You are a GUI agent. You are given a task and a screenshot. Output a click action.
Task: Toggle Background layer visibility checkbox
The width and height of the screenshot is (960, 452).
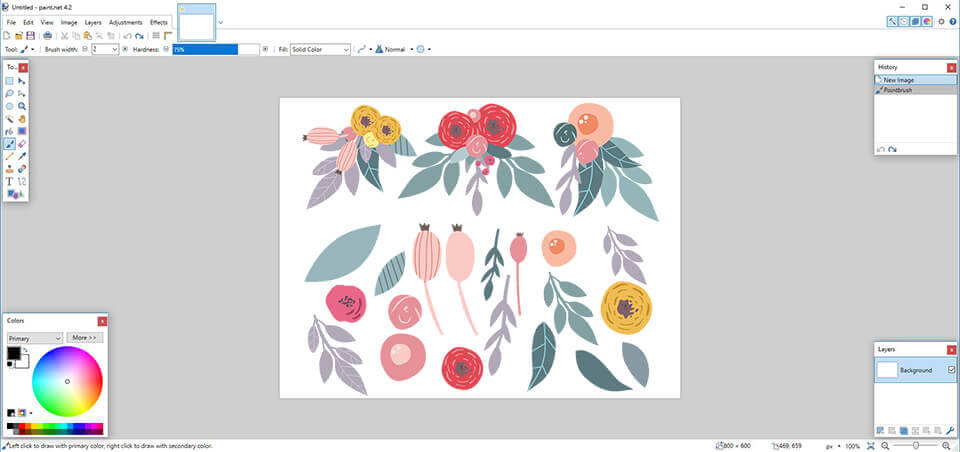click(x=951, y=370)
